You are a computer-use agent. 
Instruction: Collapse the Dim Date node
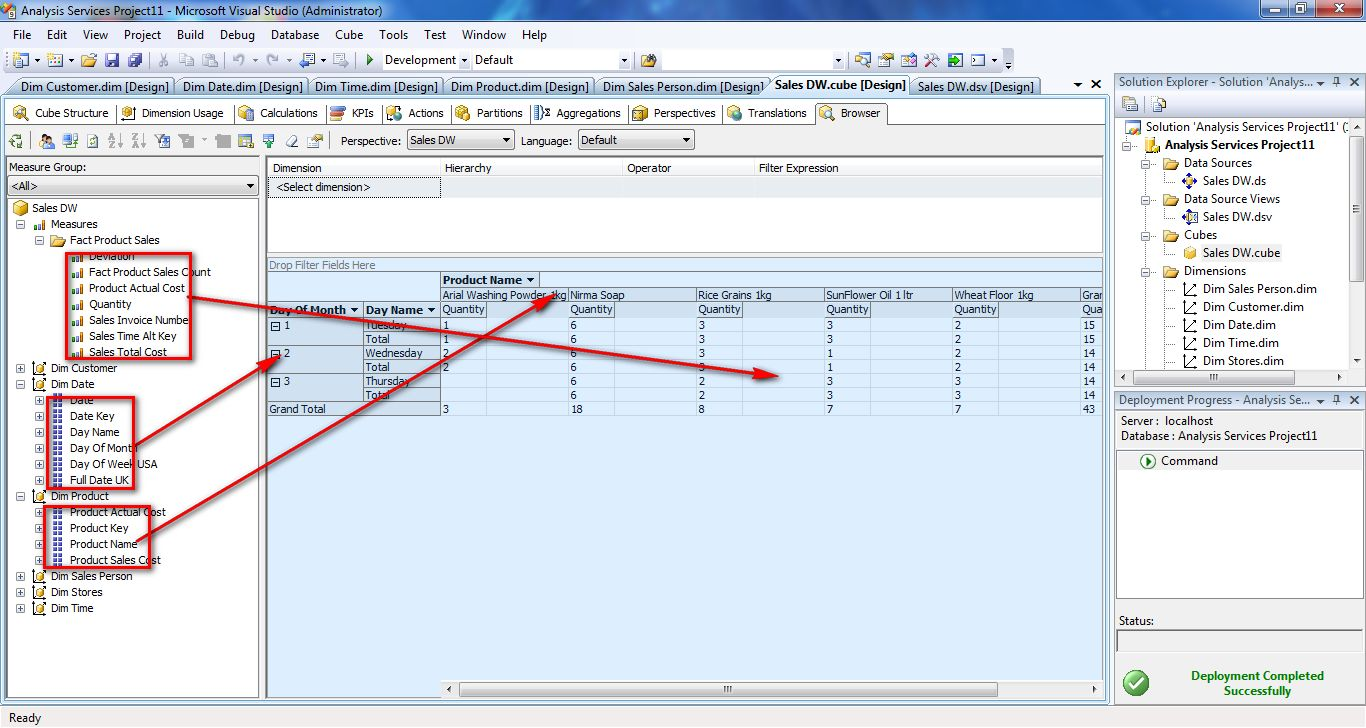[x=20, y=384]
